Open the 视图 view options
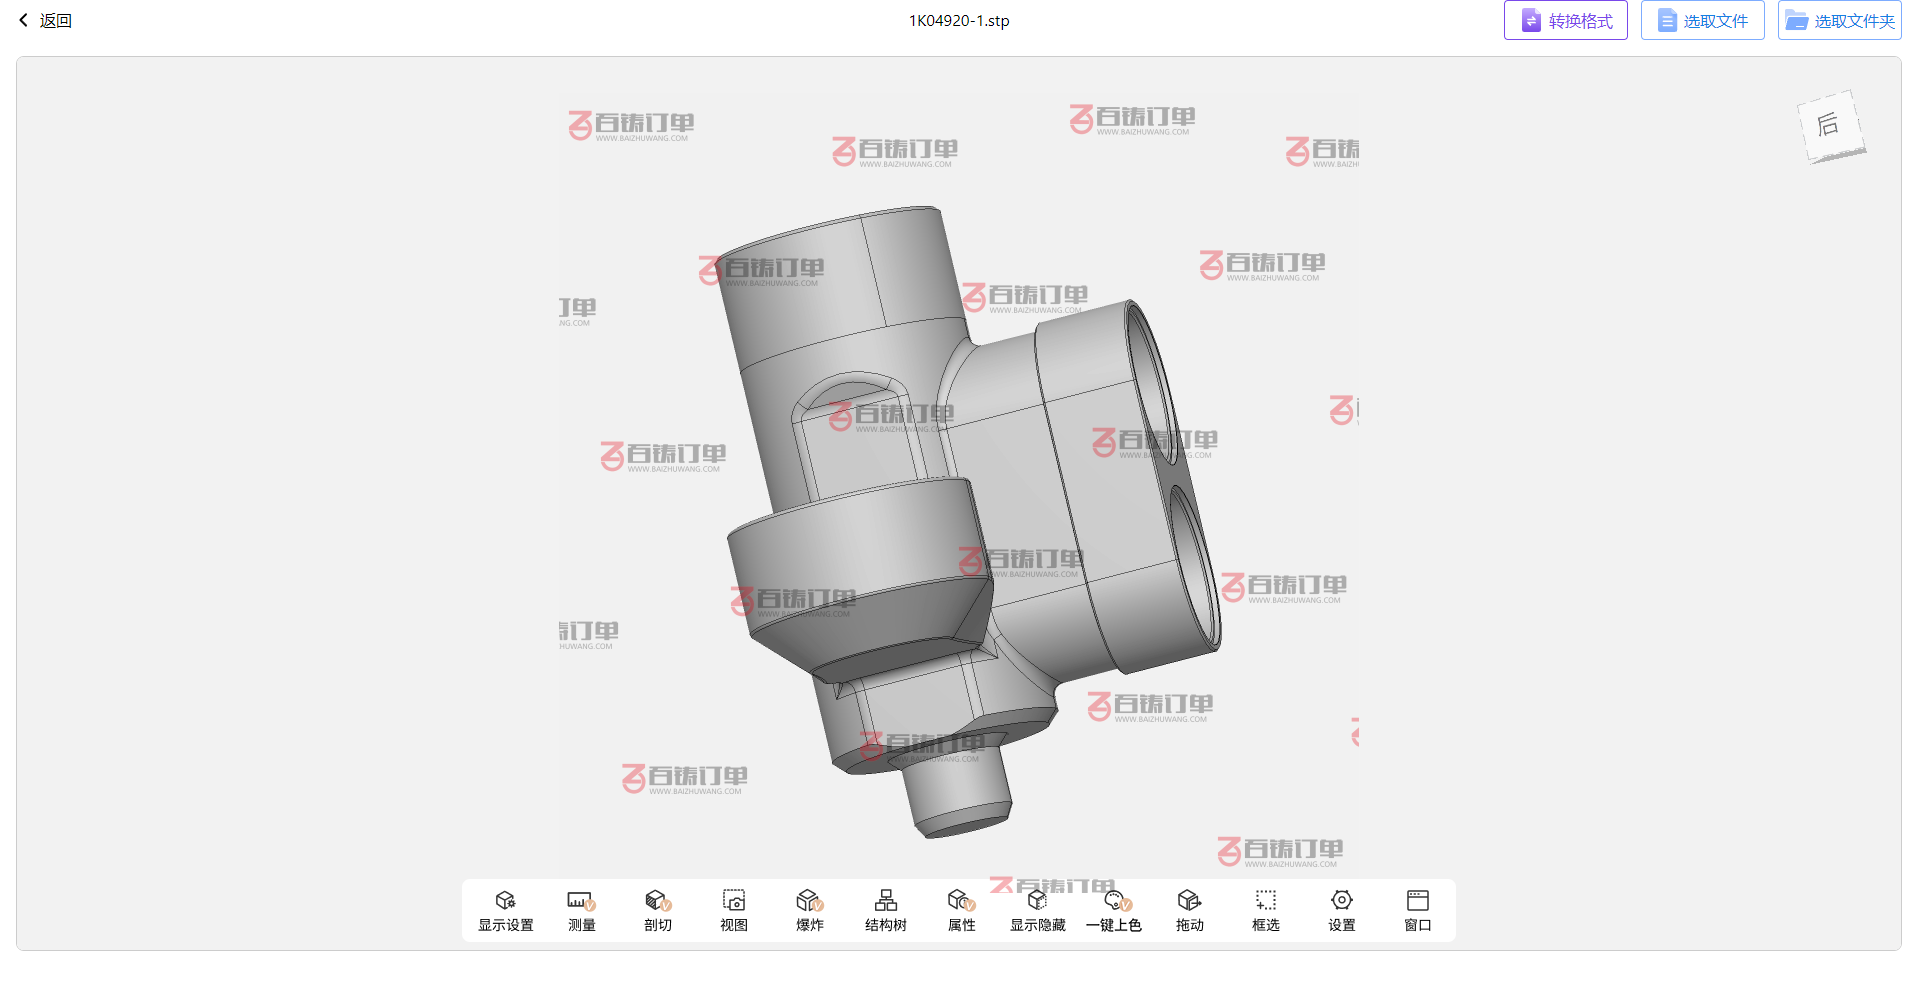This screenshot has height=987, width=1918. pyautogui.click(x=733, y=909)
